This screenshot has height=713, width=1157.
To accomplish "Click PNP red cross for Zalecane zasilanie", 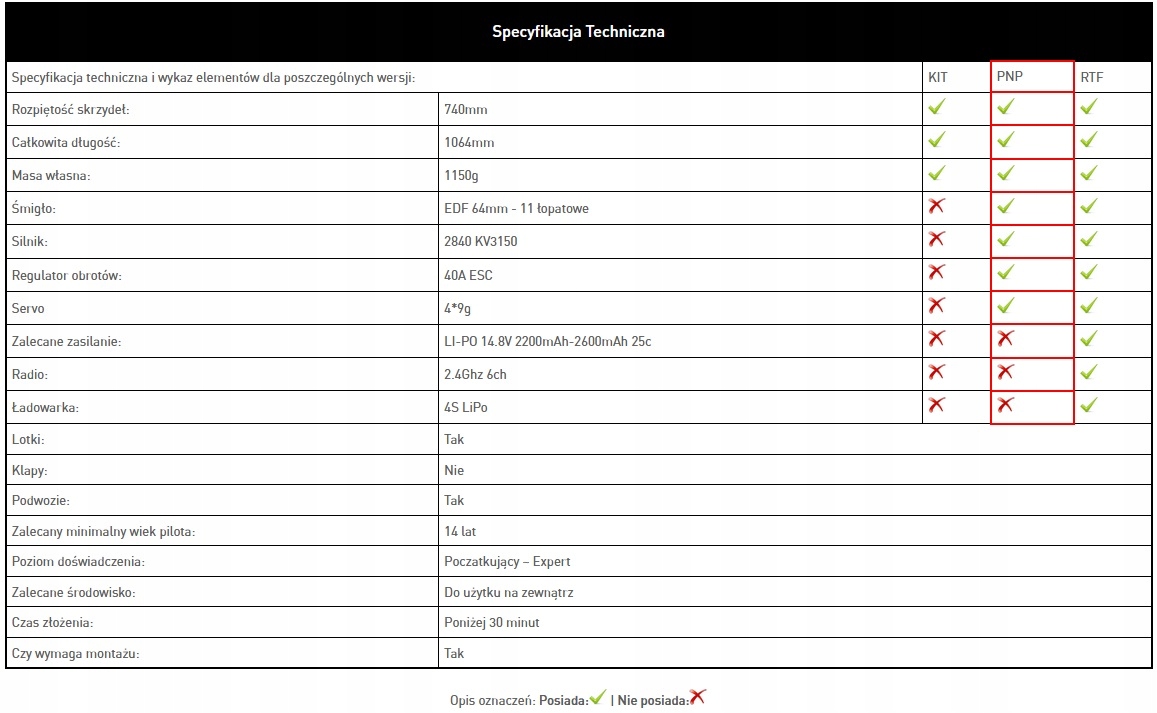I will [x=1006, y=339].
